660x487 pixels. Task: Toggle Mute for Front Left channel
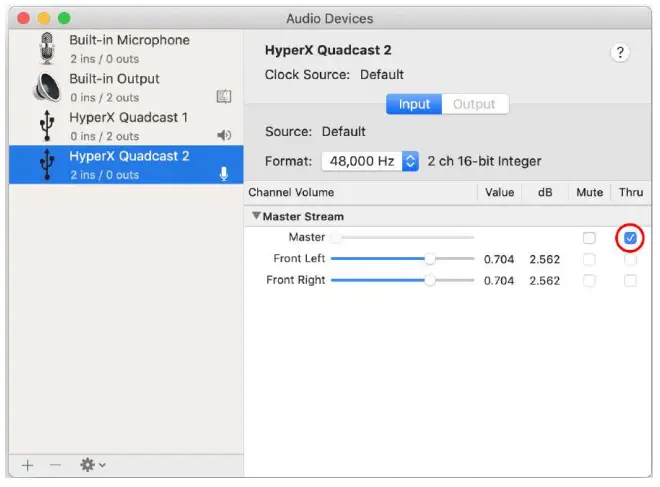pyautogui.click(x=589, y=259)
